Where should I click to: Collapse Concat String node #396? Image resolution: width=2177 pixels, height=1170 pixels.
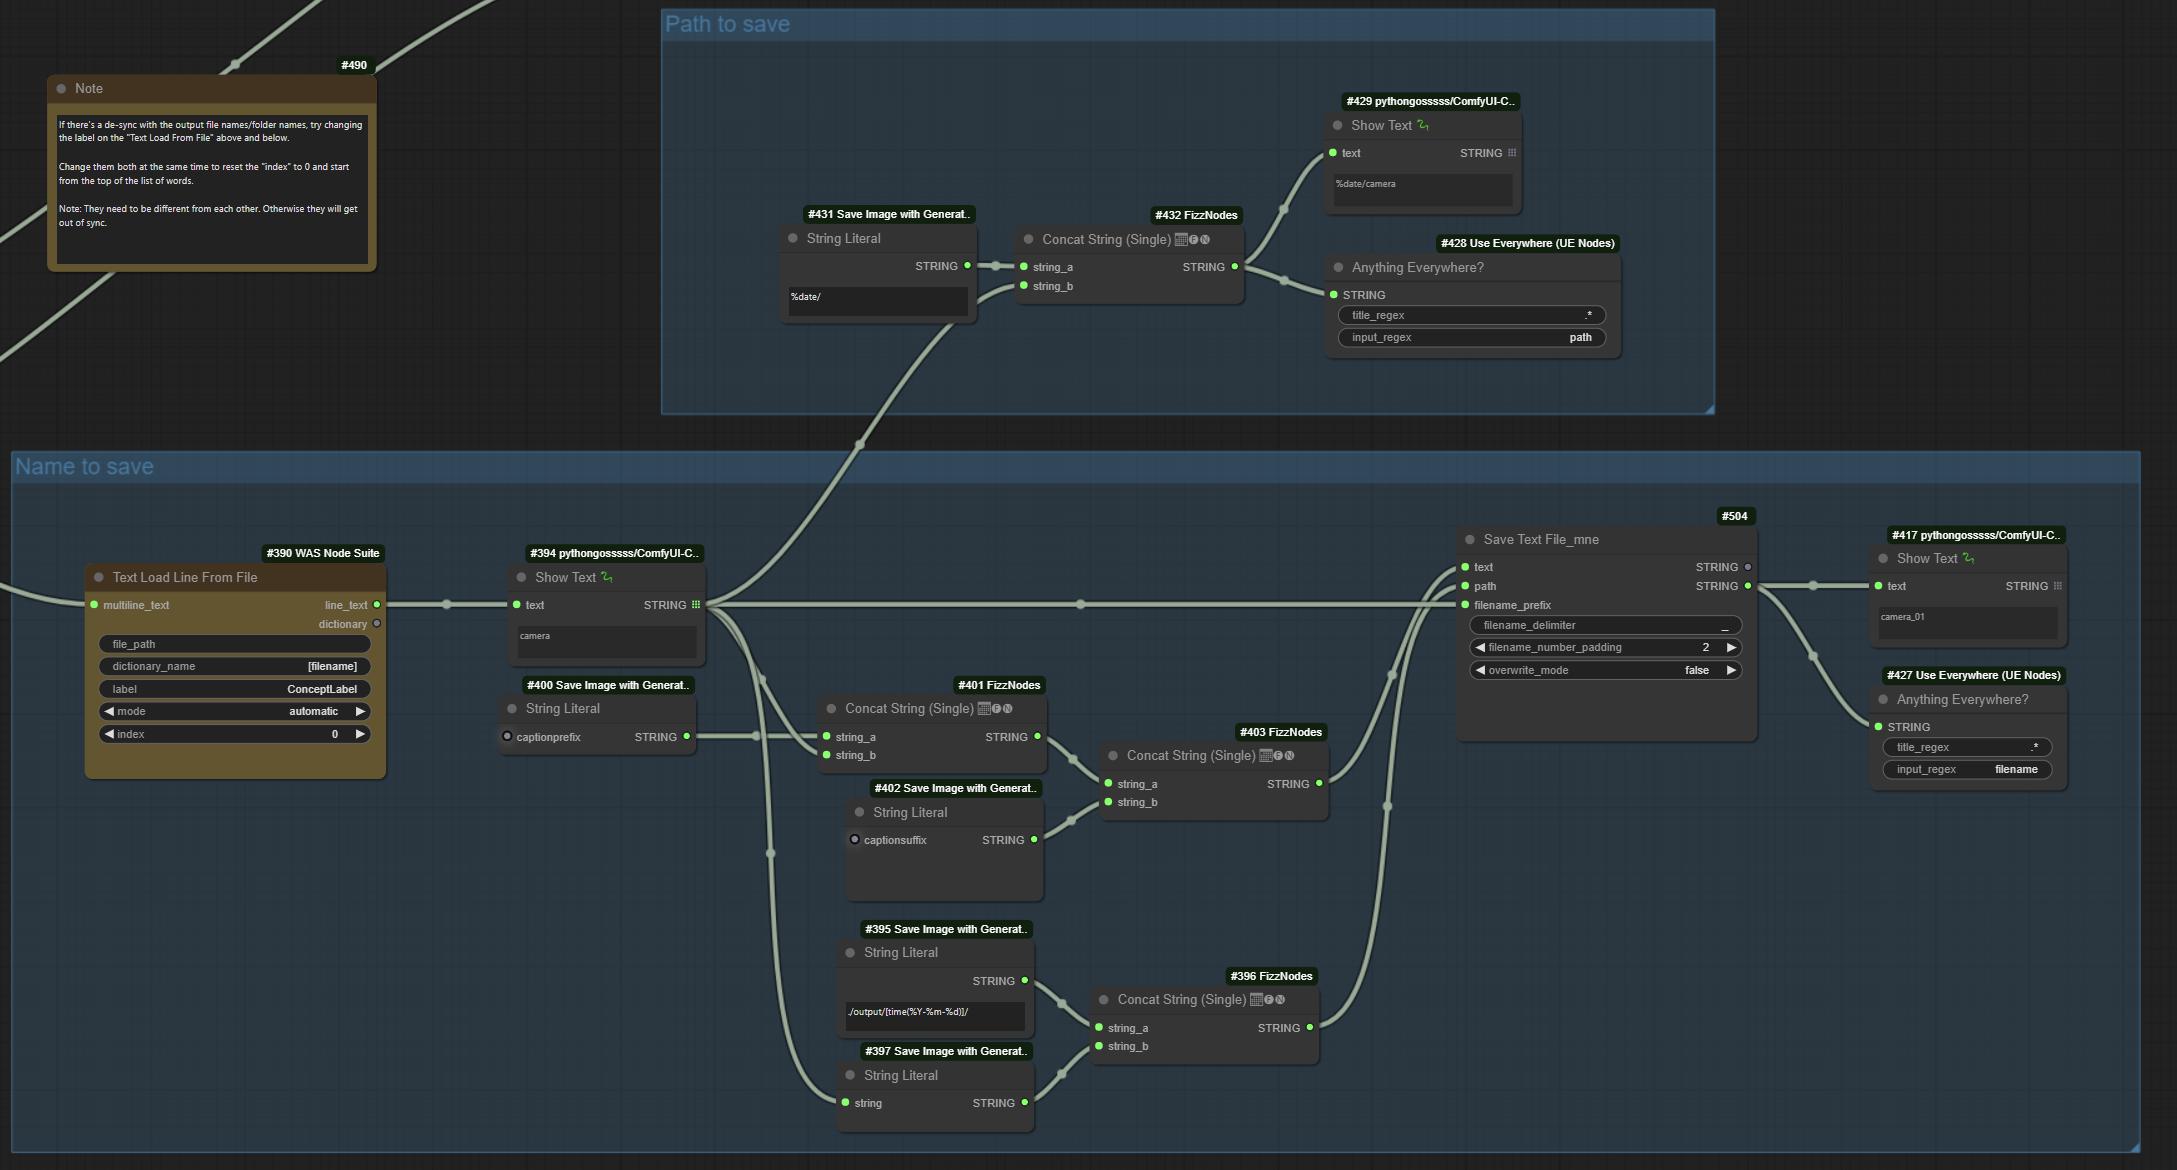(x=1104, y=1000)
